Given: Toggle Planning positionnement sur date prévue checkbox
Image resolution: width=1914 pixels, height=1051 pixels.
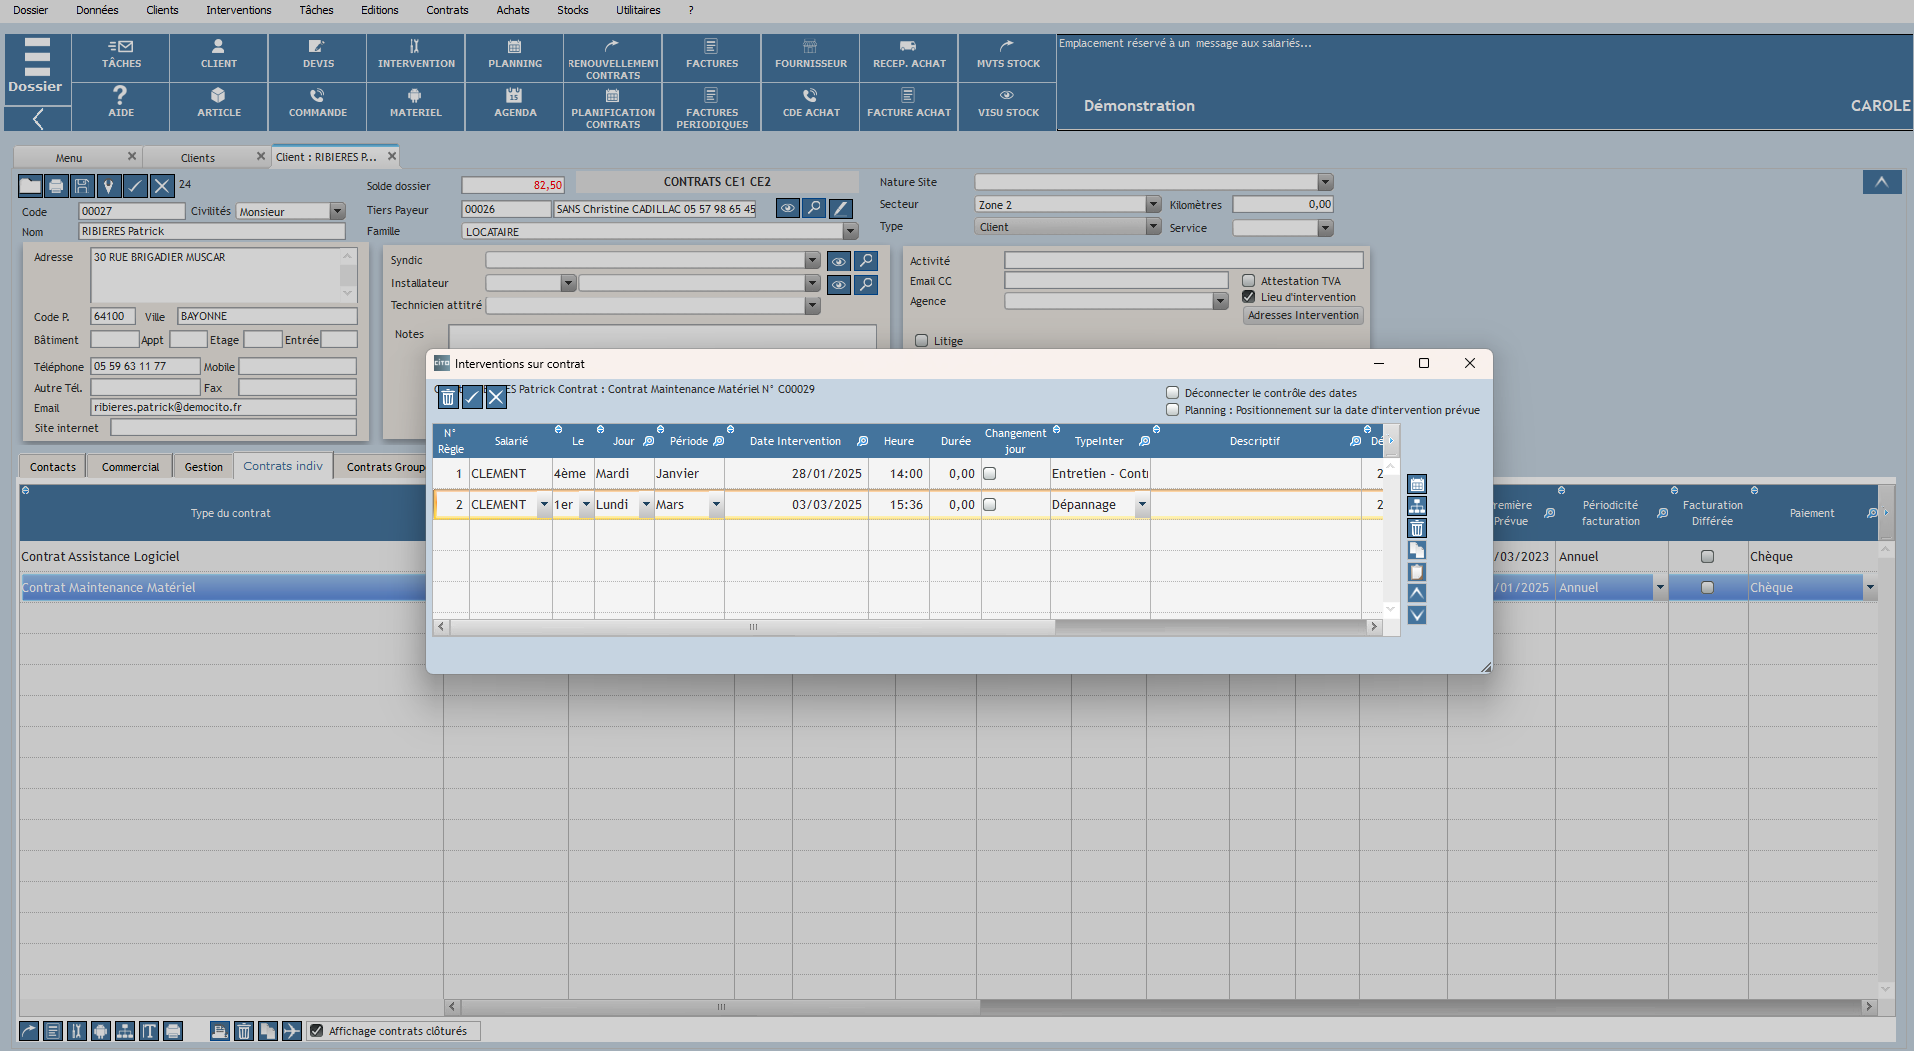Looking at the screenshot, I should pyautogui.click(x=1172, y=410).
